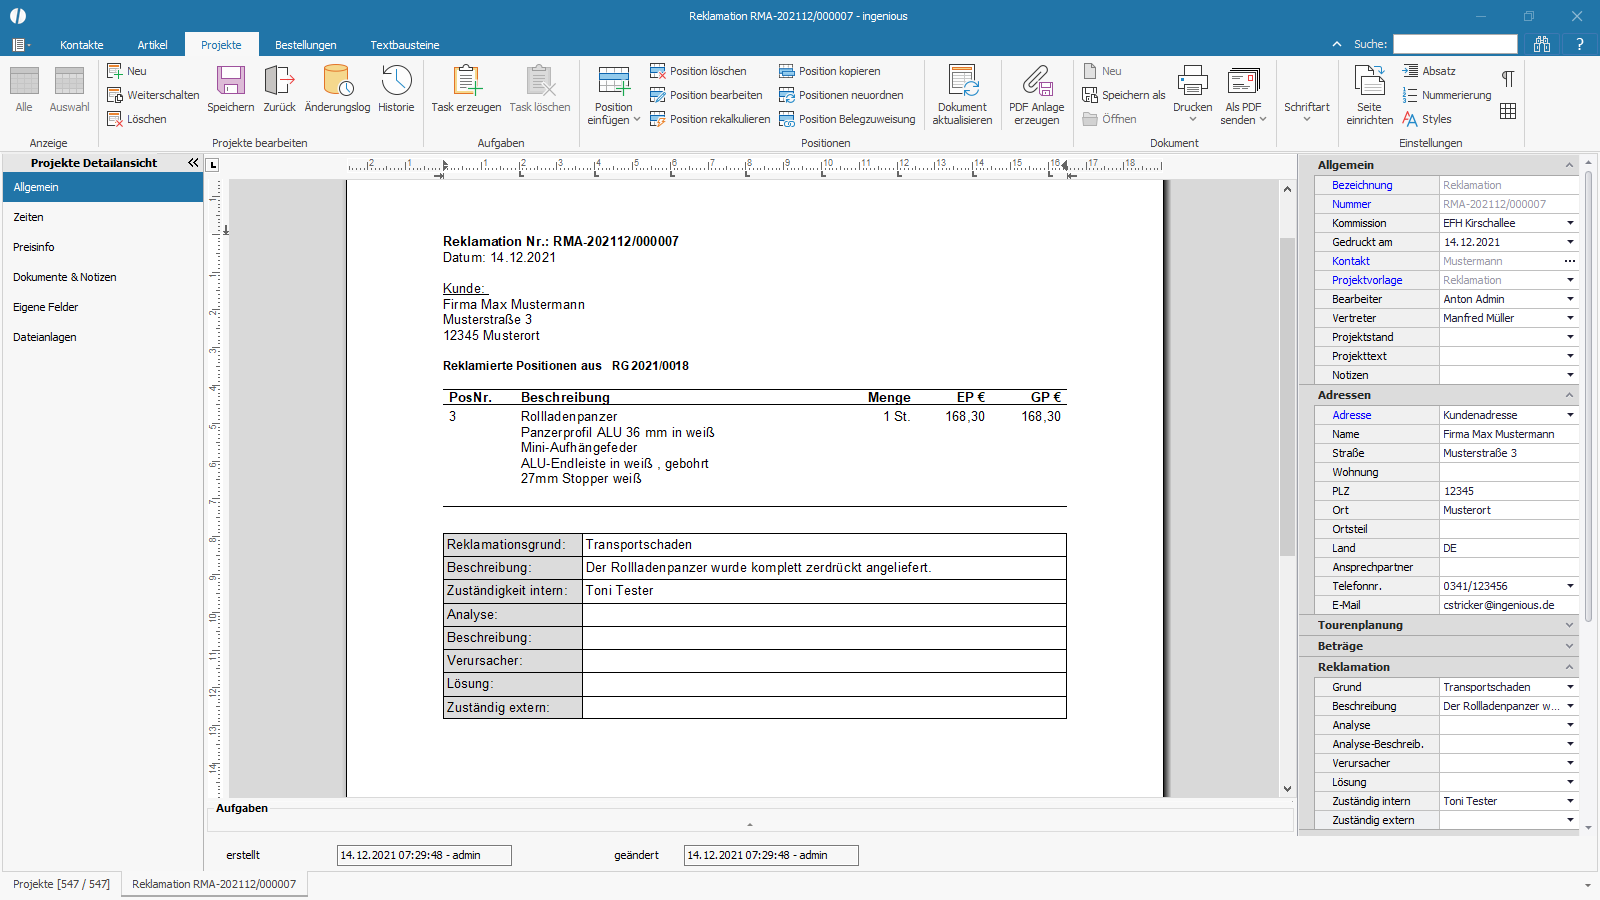Open the Änderungslog icon
1600x900 pixels.
[337, 81]
